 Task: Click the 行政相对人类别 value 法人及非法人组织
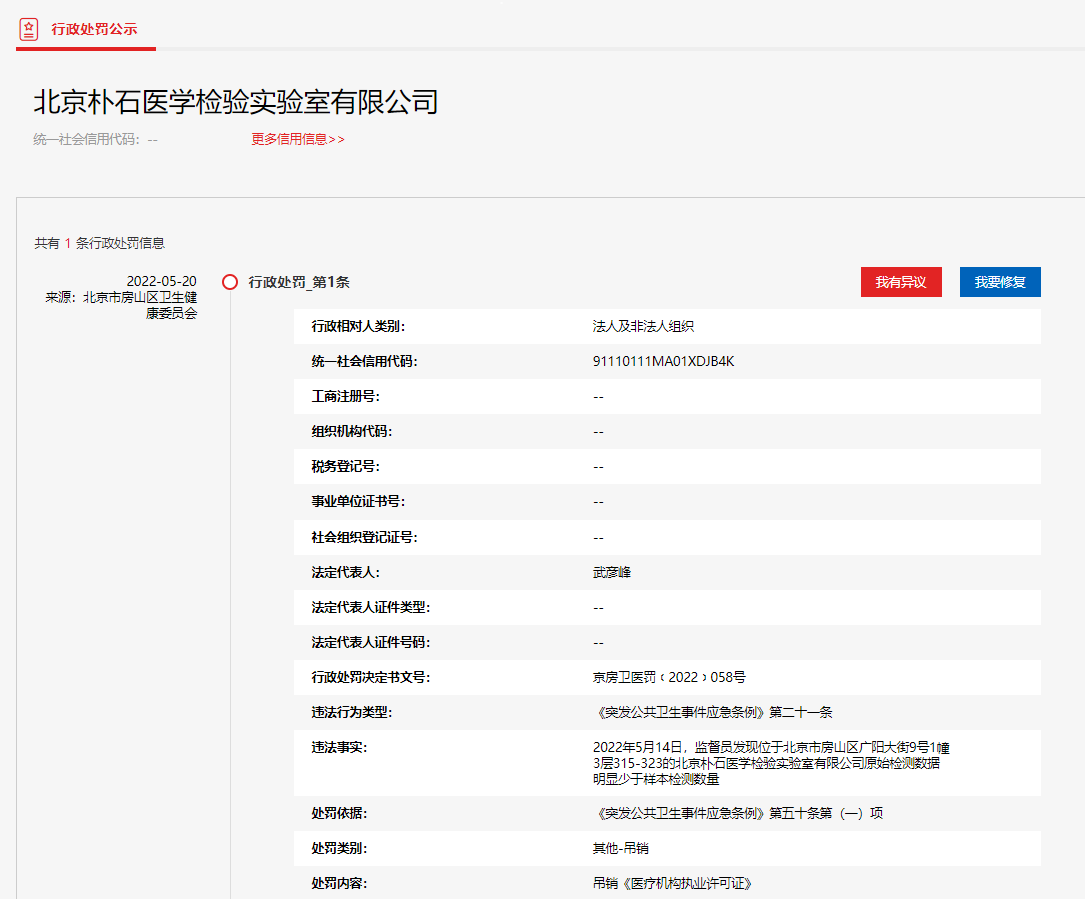pyautogui.click(x=643, y=326)
